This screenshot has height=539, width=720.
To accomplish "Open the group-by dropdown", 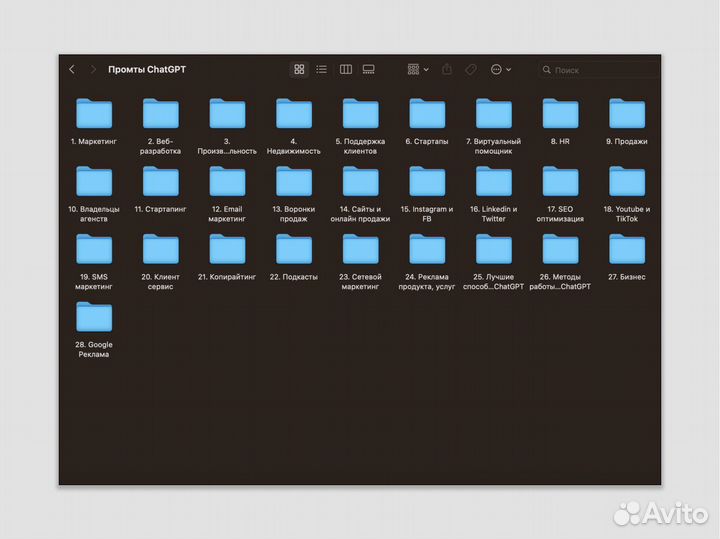I will [418, 70].
